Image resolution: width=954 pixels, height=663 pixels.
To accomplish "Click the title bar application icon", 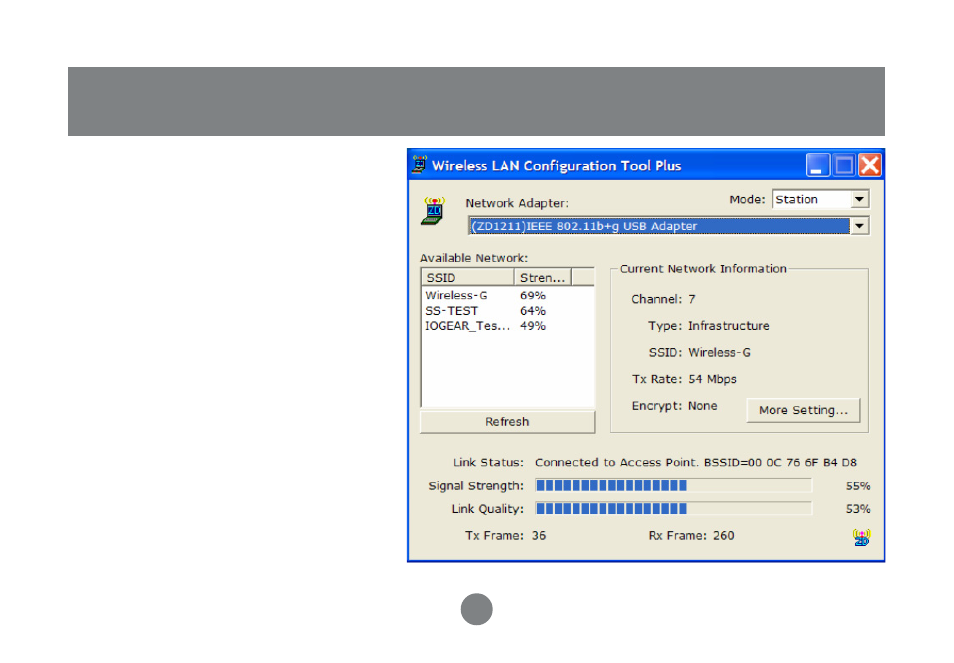I will click(x=420, y=165).
